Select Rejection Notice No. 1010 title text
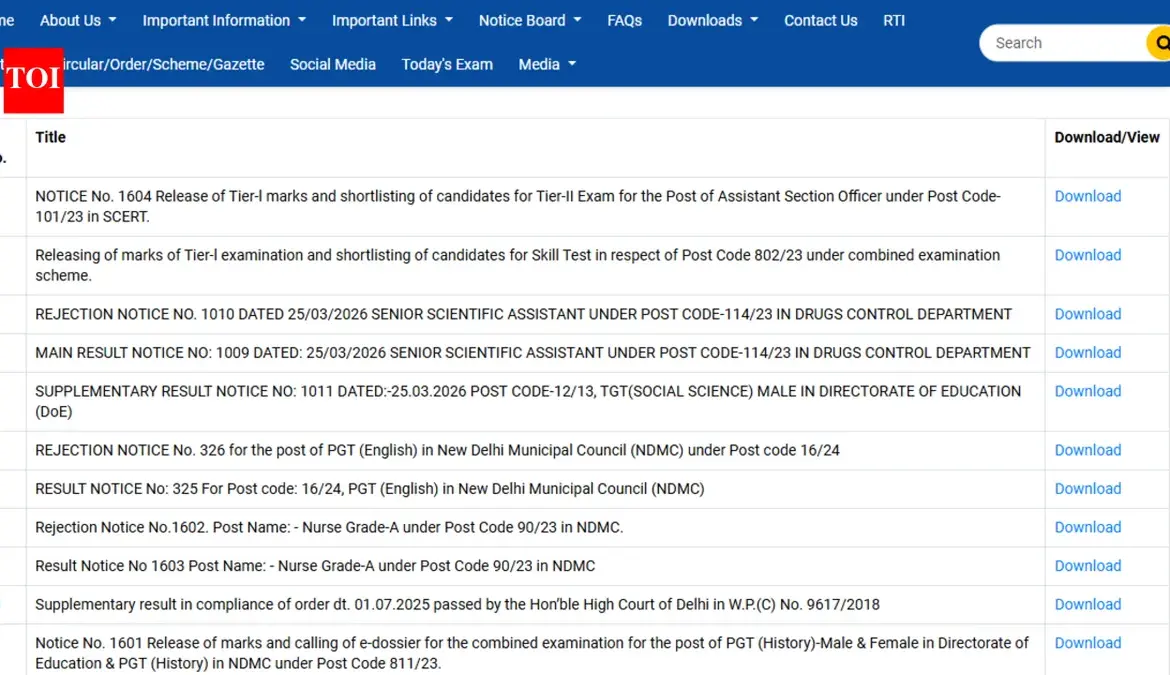Image resolution: width=1170 pixels, height=675 pixels. coord(523,314)
